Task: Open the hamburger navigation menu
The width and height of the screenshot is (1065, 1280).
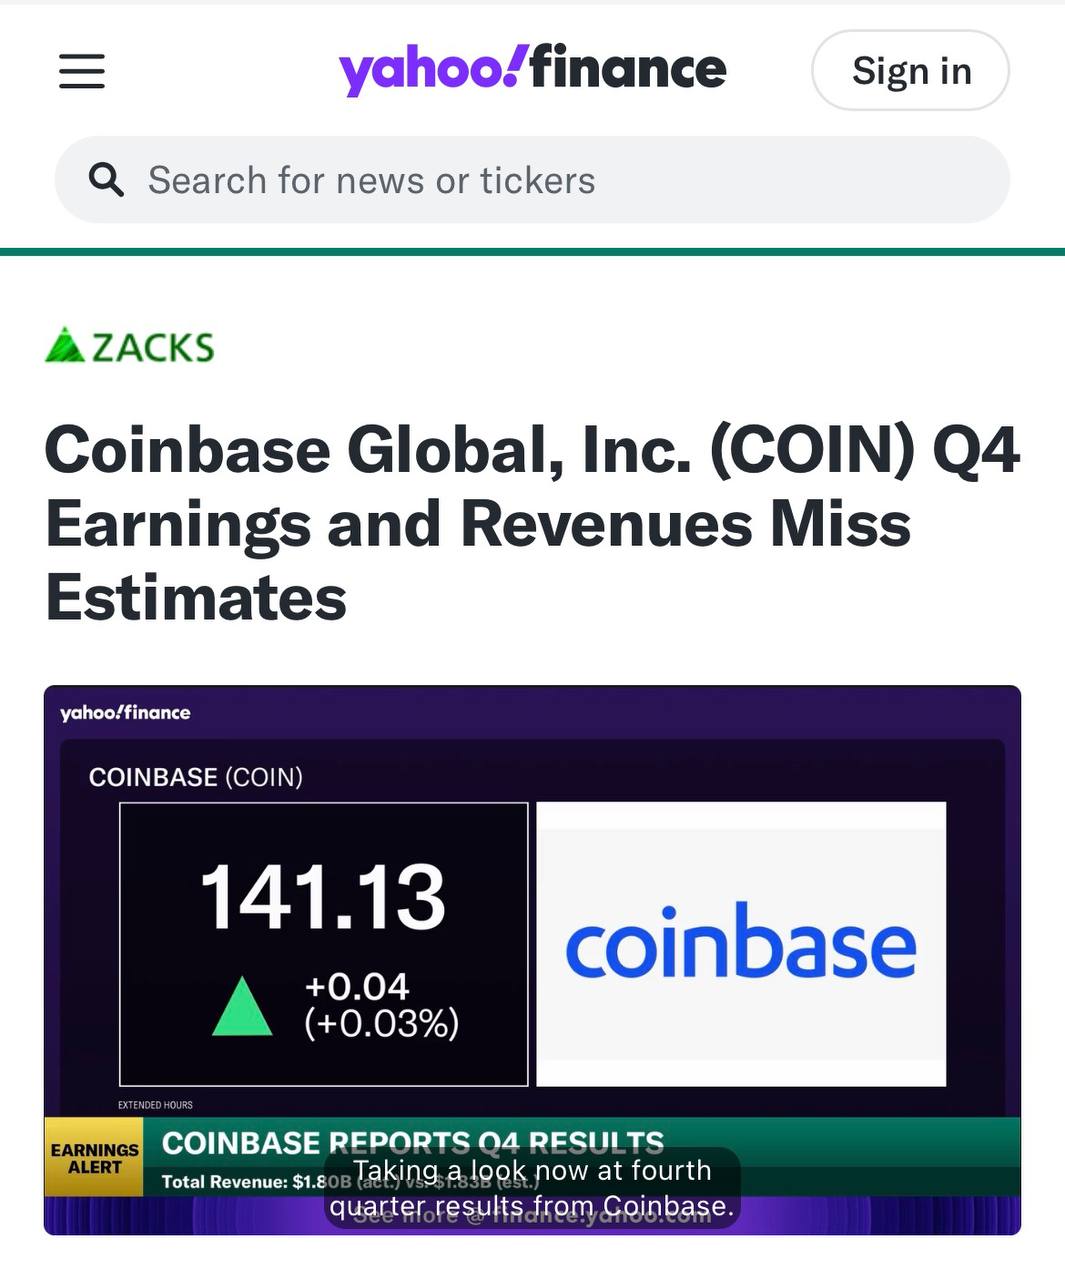Action: 82,71
